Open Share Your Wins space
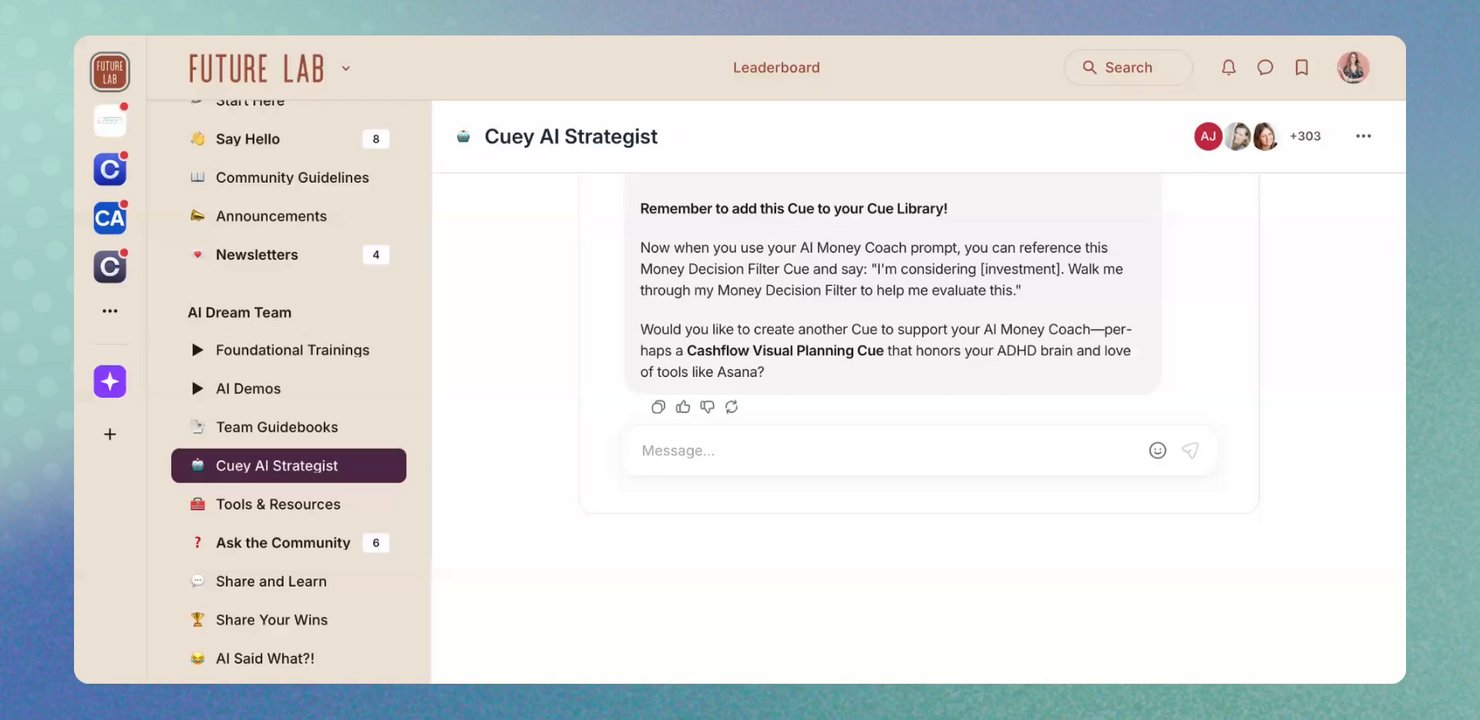Viewport: 1480px width, 720px height. 289,619
